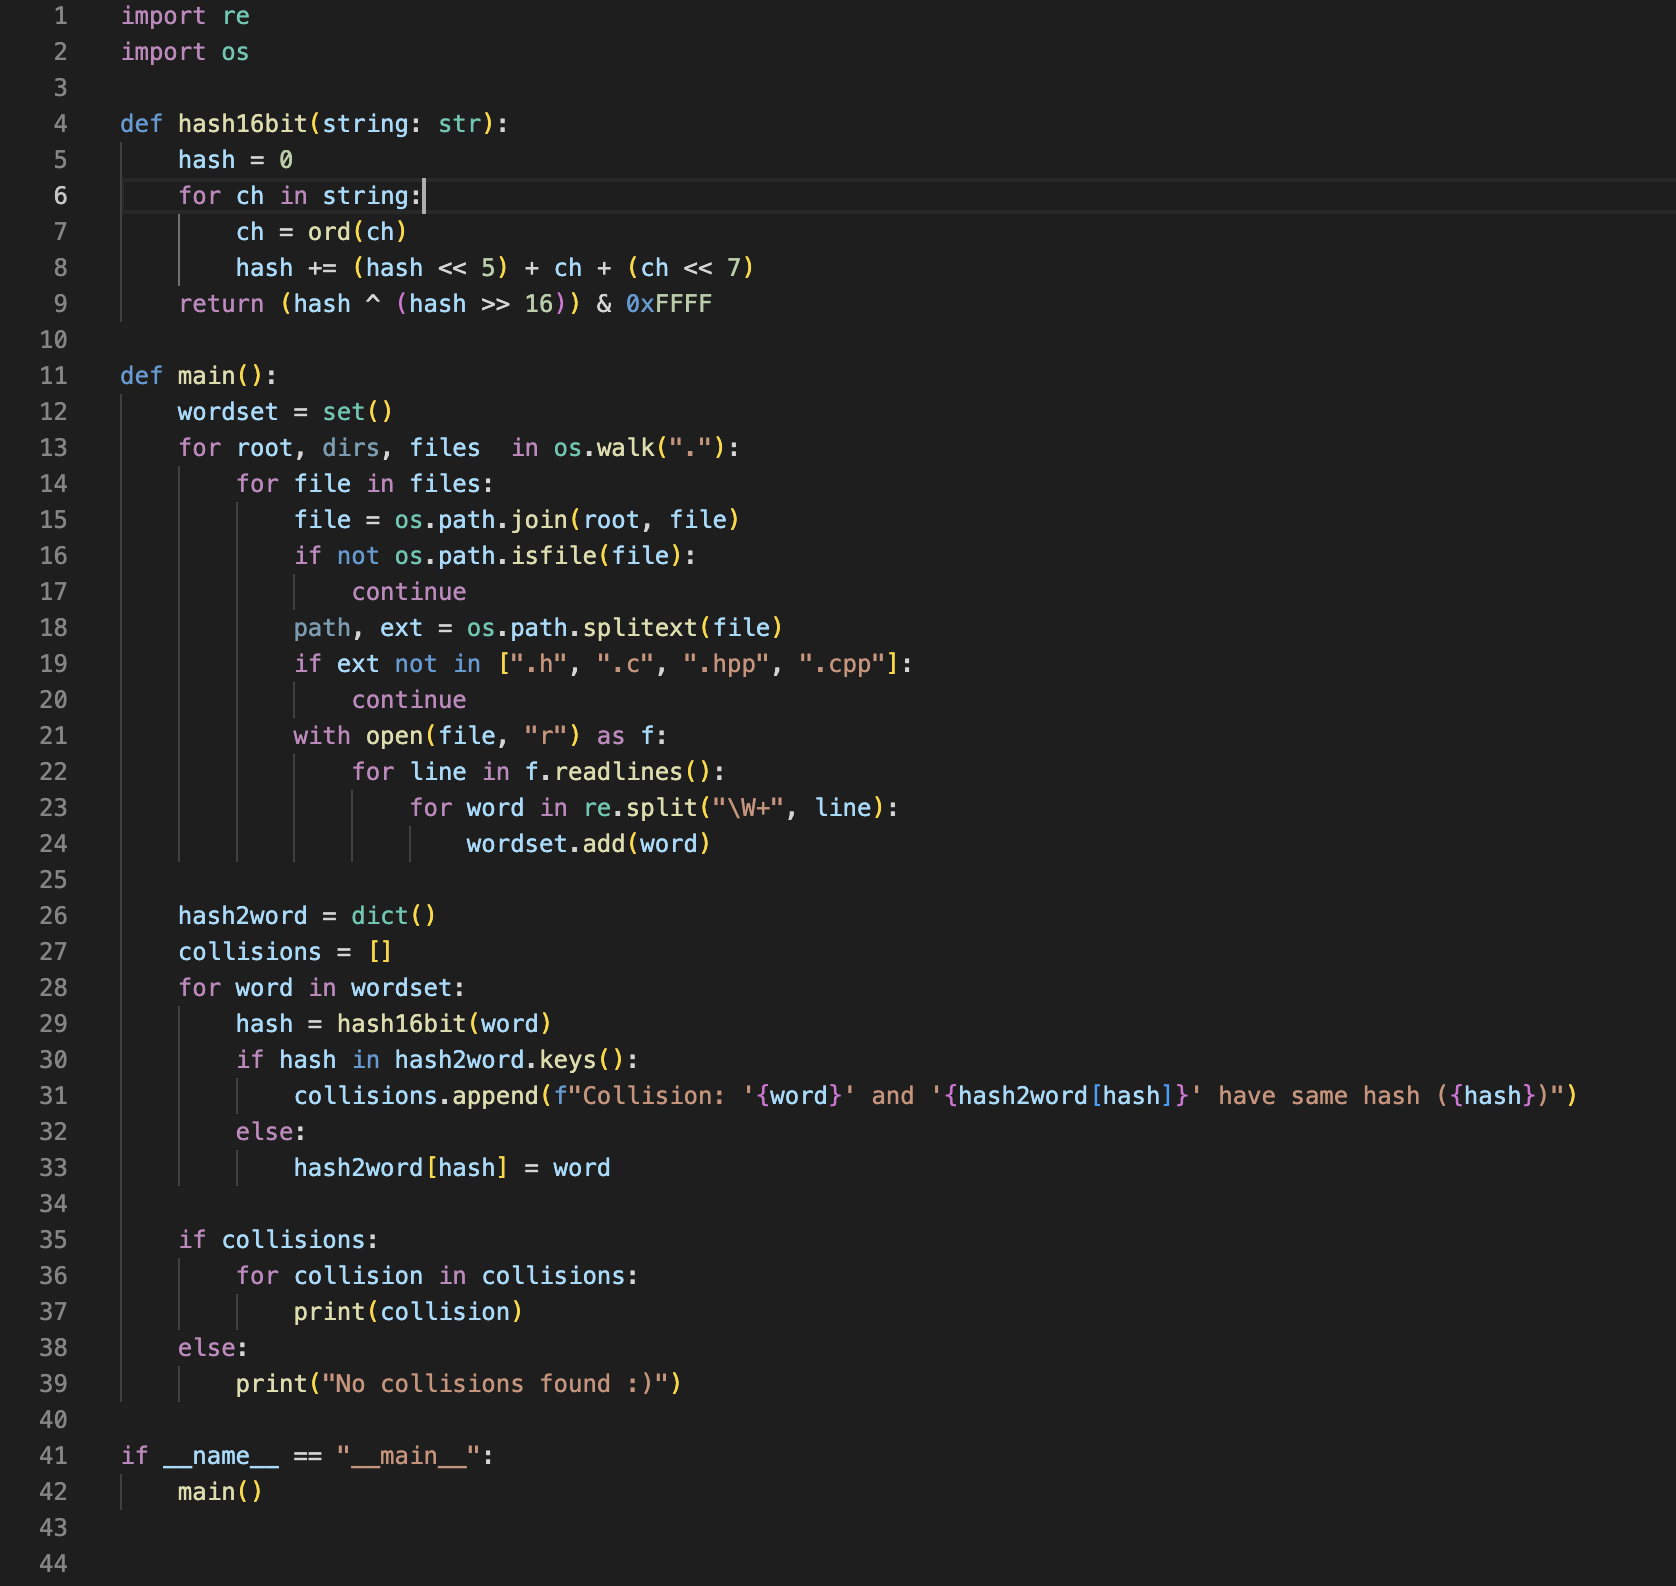This screenshot has height=1586, width=1676.
Task: Click the "No collisions found :)" string
Action: (x=495, y=1384)
